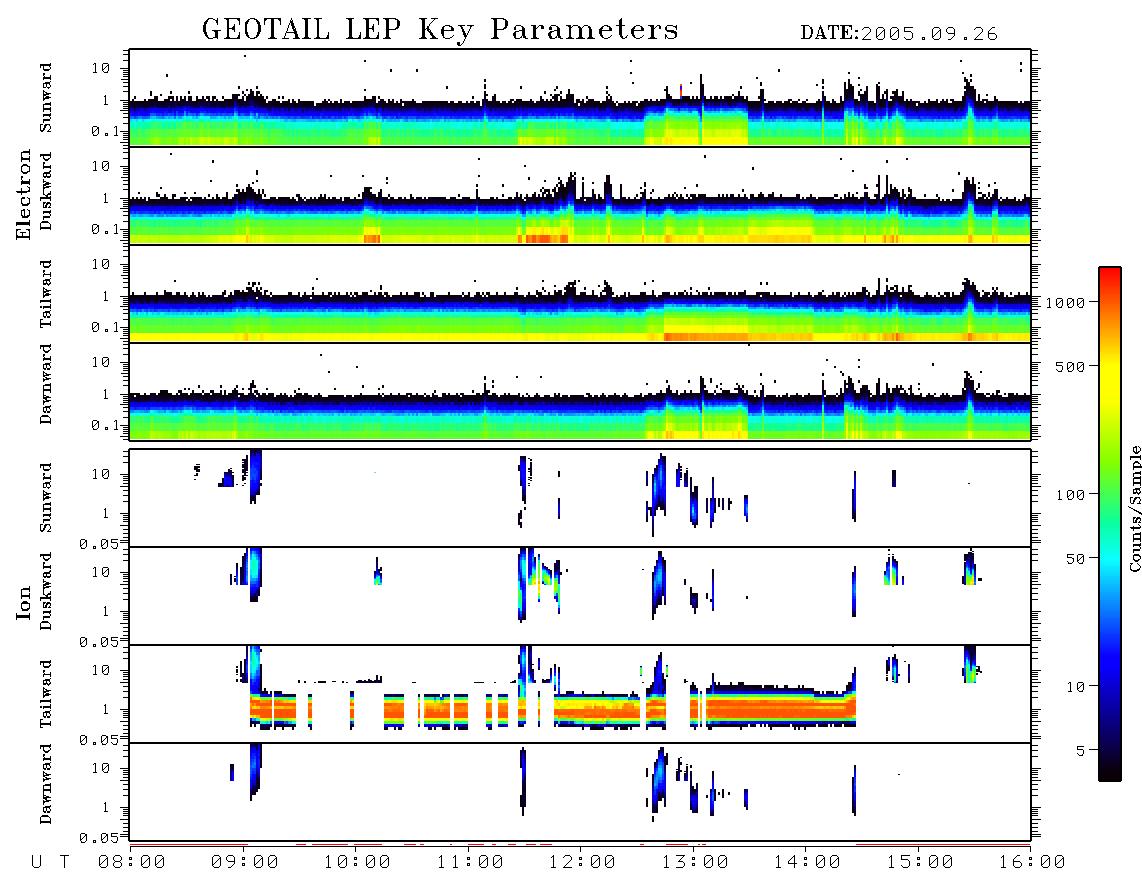The height and width of the screenshot is (880, 1142).
Task: Select the Counts/Sample colorbar title
Action: (x=1134, y=509)
